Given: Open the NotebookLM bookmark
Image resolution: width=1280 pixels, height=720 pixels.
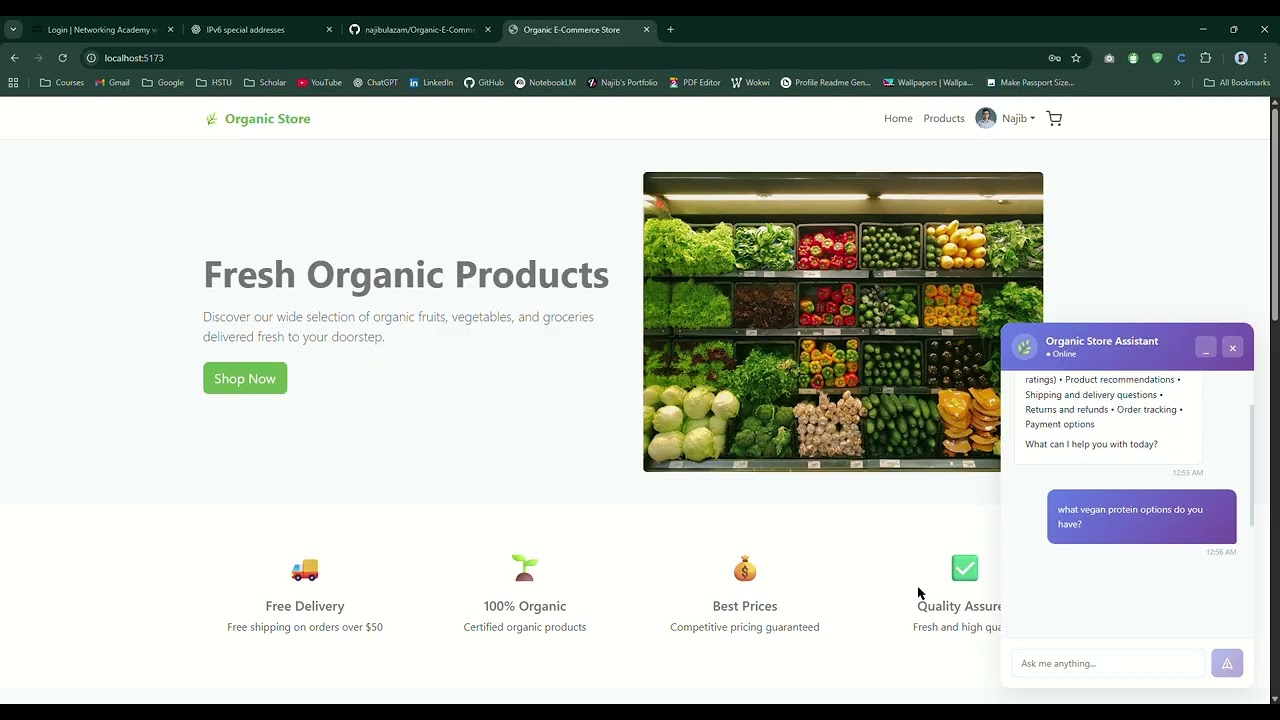Looking at the screenshot, I should tap(545, 83).
